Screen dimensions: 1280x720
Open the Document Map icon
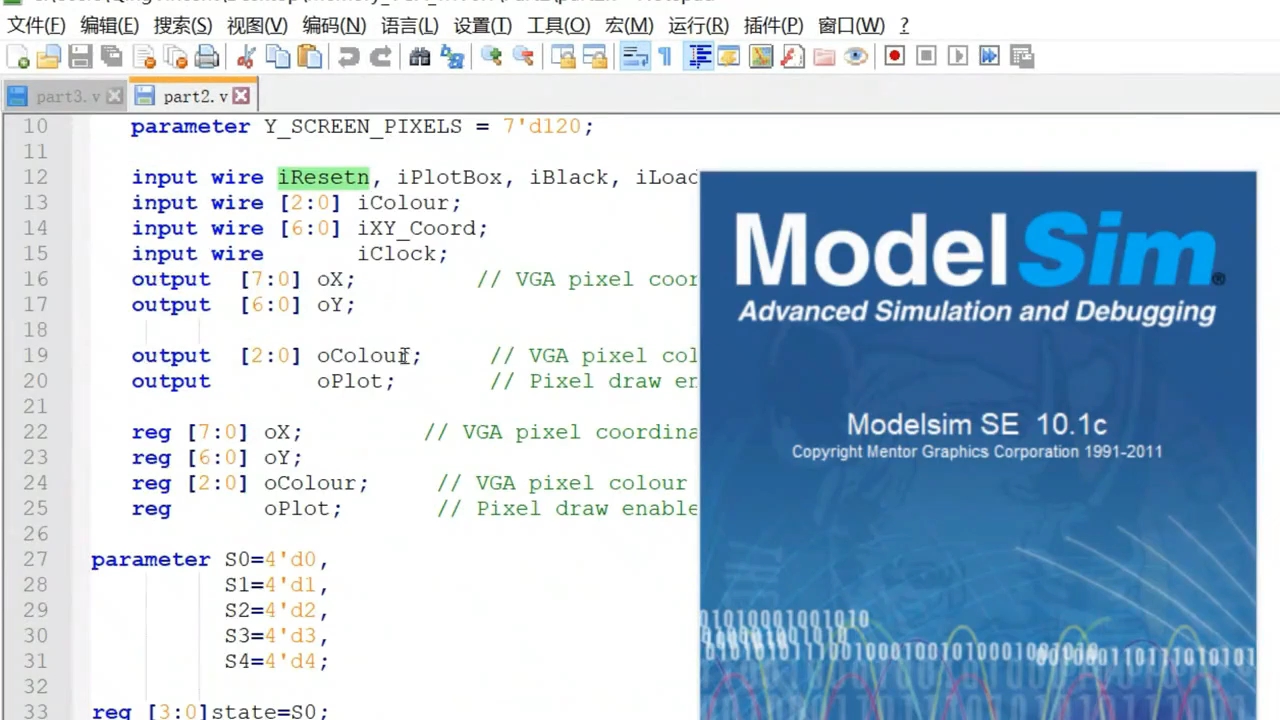click(761, 56)
